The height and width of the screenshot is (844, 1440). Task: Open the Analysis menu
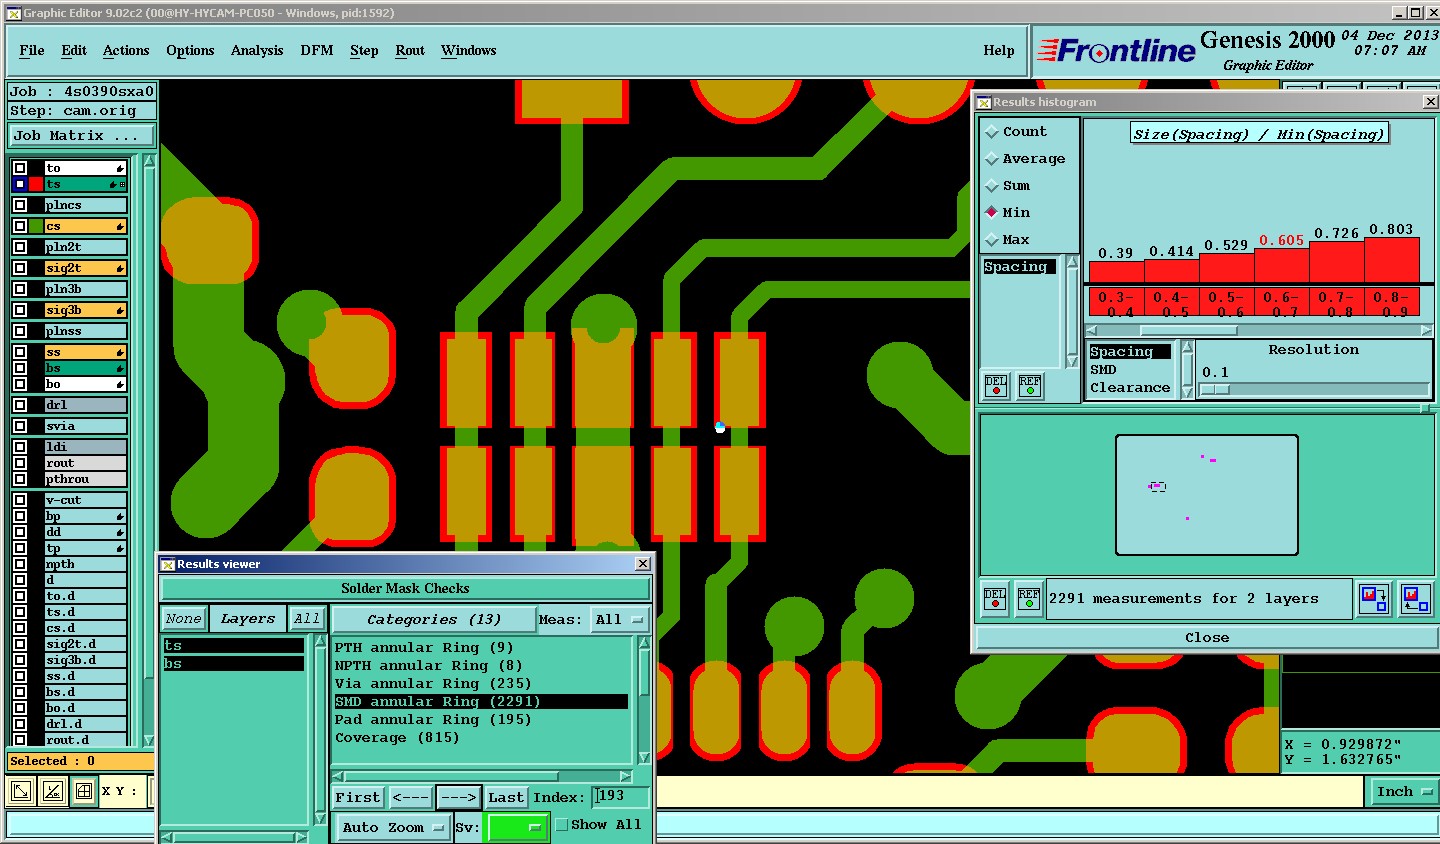pos(257,51)
